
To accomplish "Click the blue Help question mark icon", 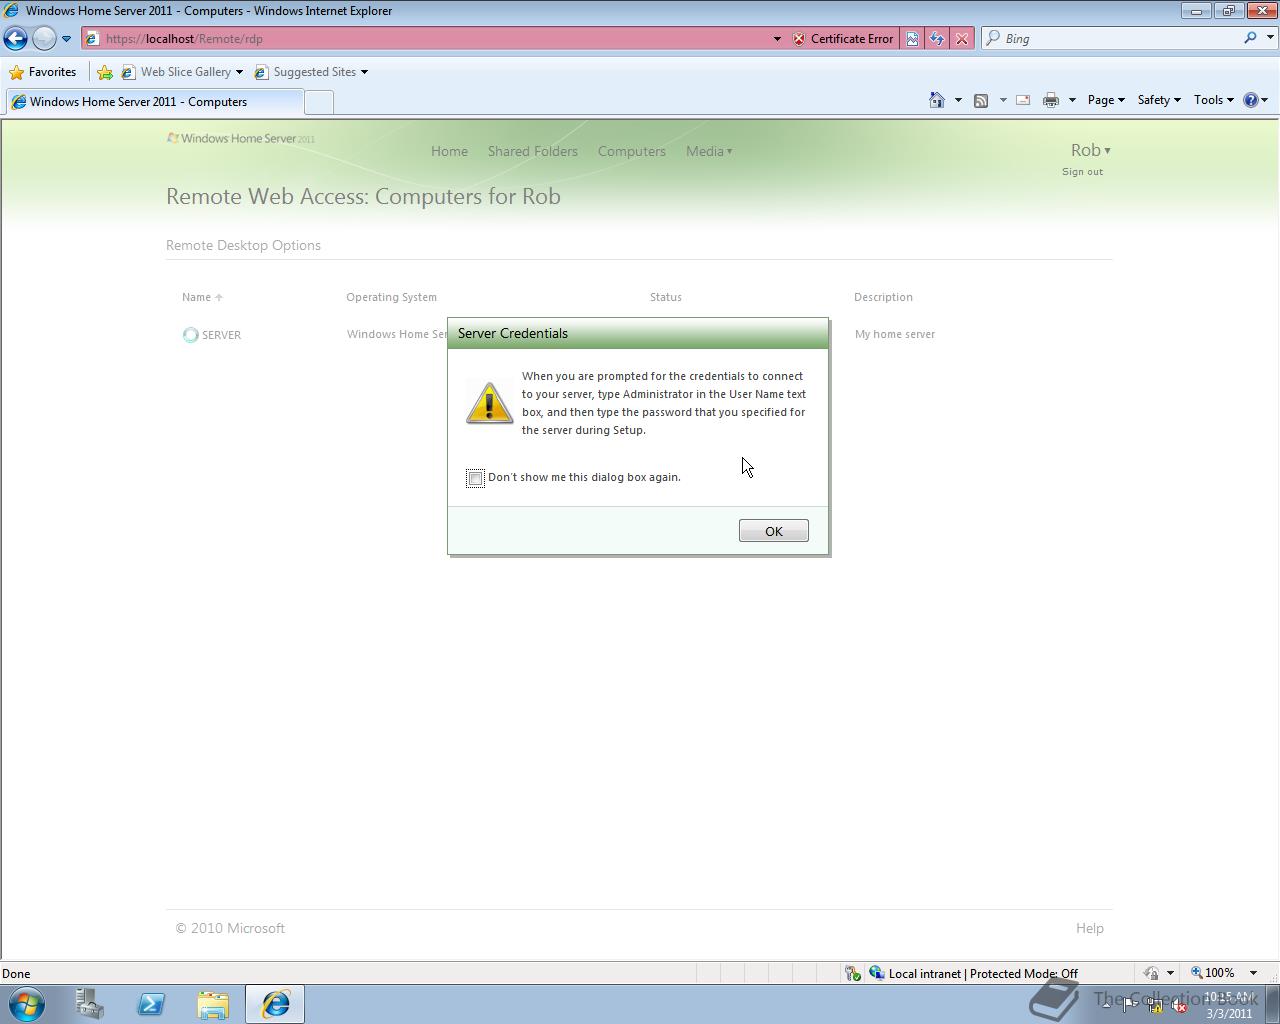I will 1250,100.
